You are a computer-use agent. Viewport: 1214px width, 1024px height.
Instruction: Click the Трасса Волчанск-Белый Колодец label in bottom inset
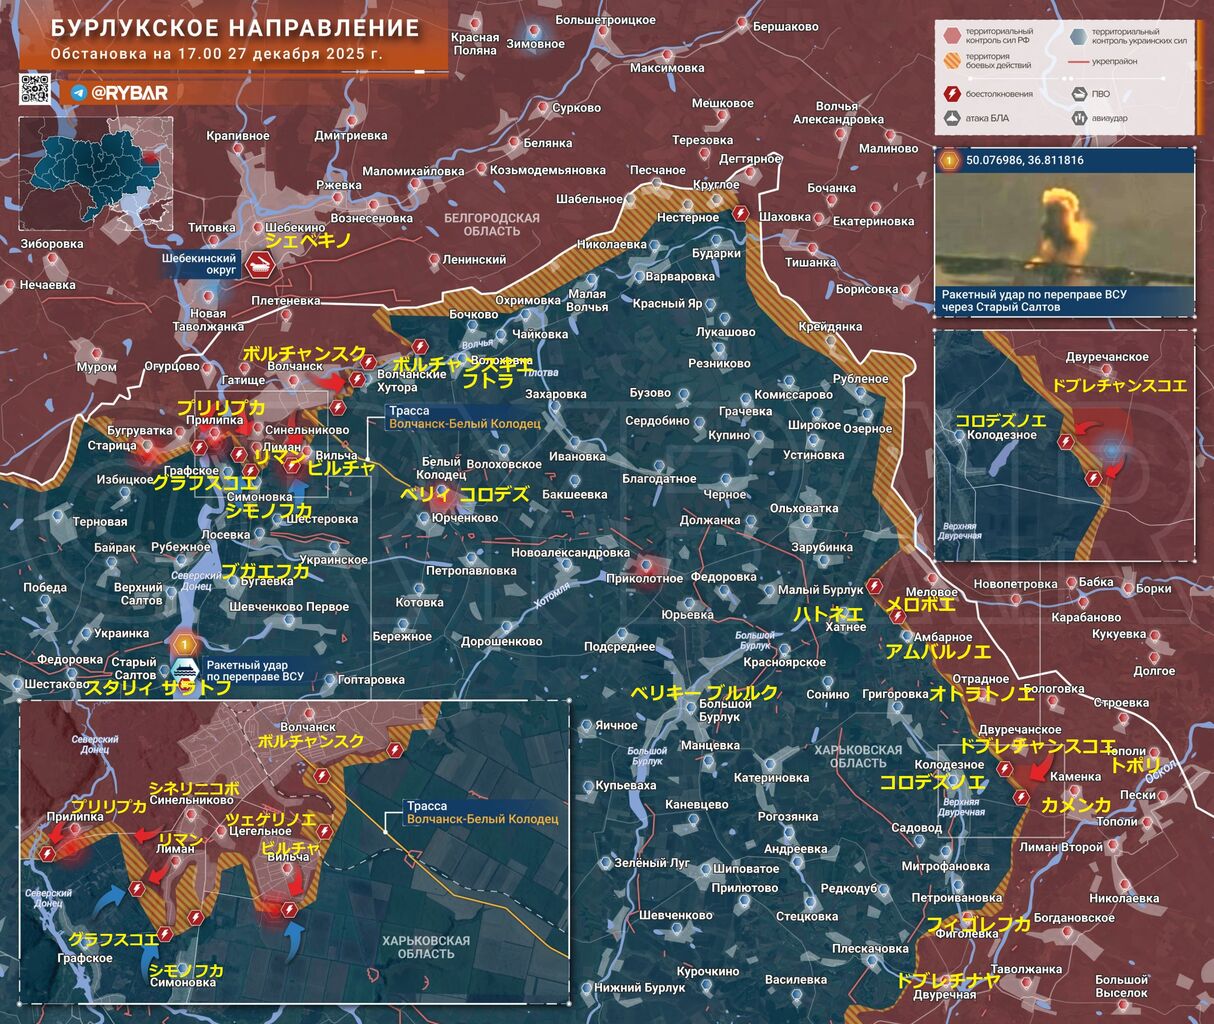point(482,812)
